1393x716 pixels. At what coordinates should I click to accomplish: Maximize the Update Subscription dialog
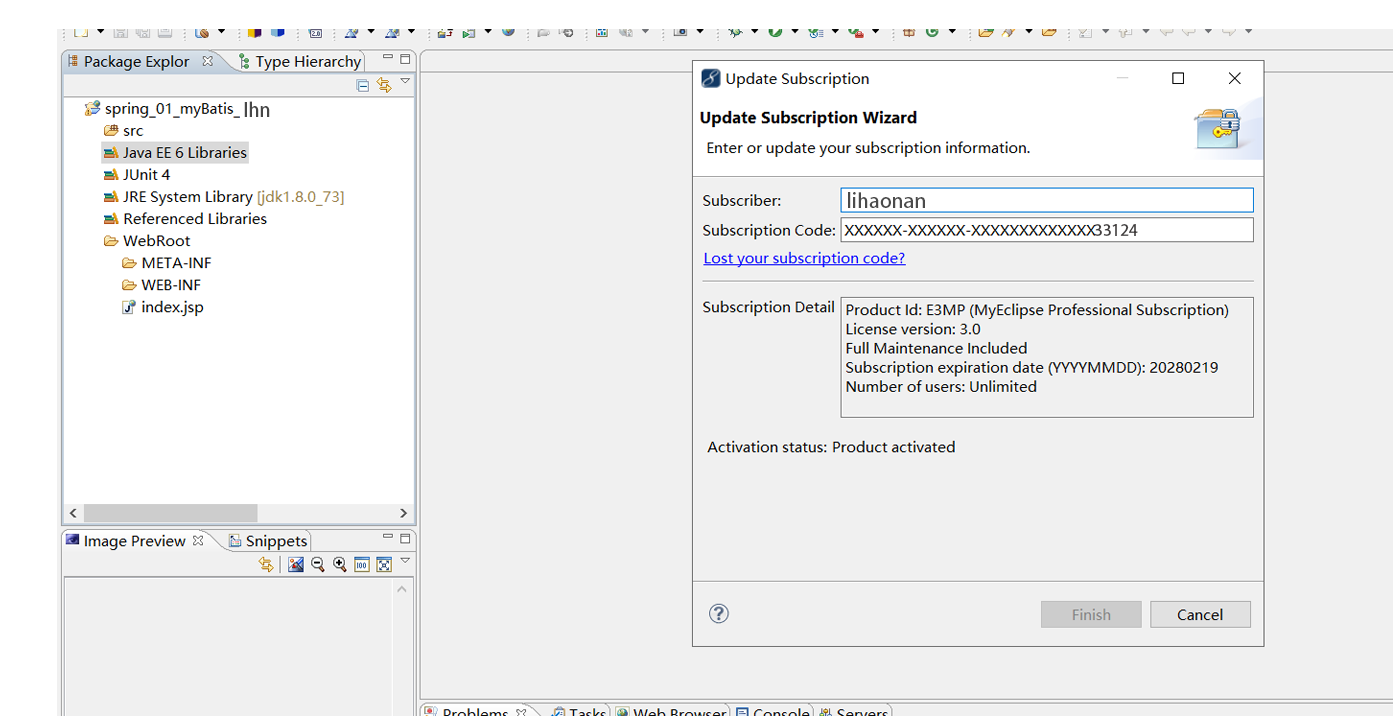click(x=1178, y=79)
